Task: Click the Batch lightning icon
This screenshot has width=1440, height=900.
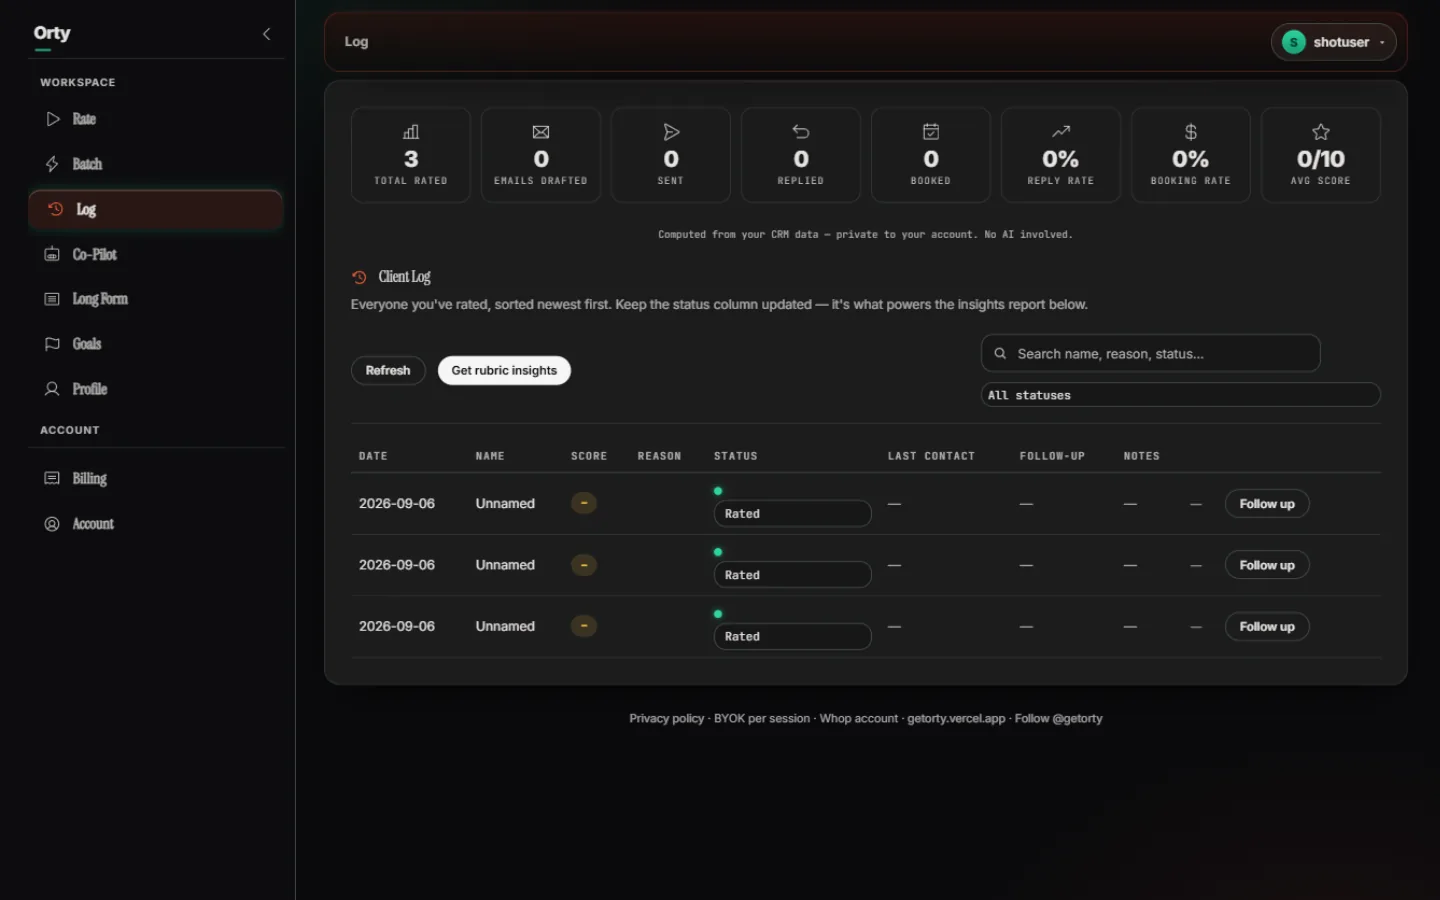Action: click(x=52, y=164)
